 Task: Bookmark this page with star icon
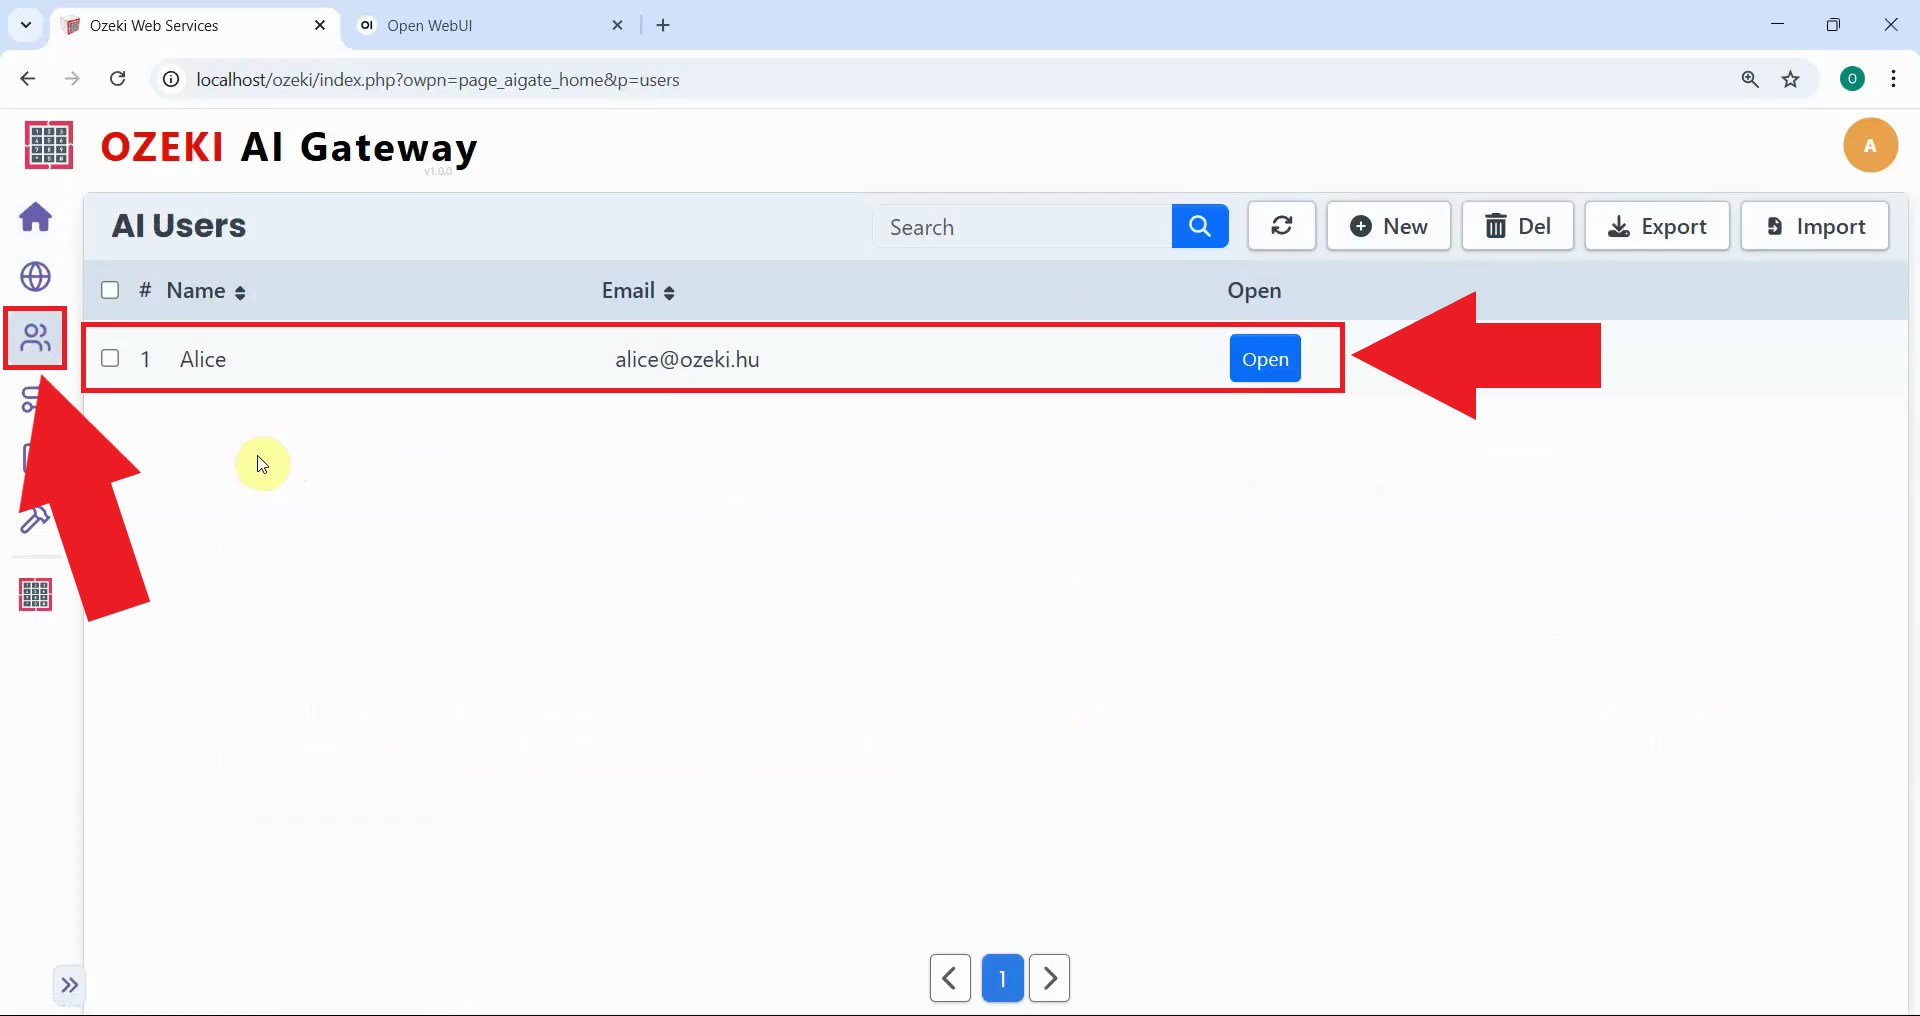(1790, 80)
